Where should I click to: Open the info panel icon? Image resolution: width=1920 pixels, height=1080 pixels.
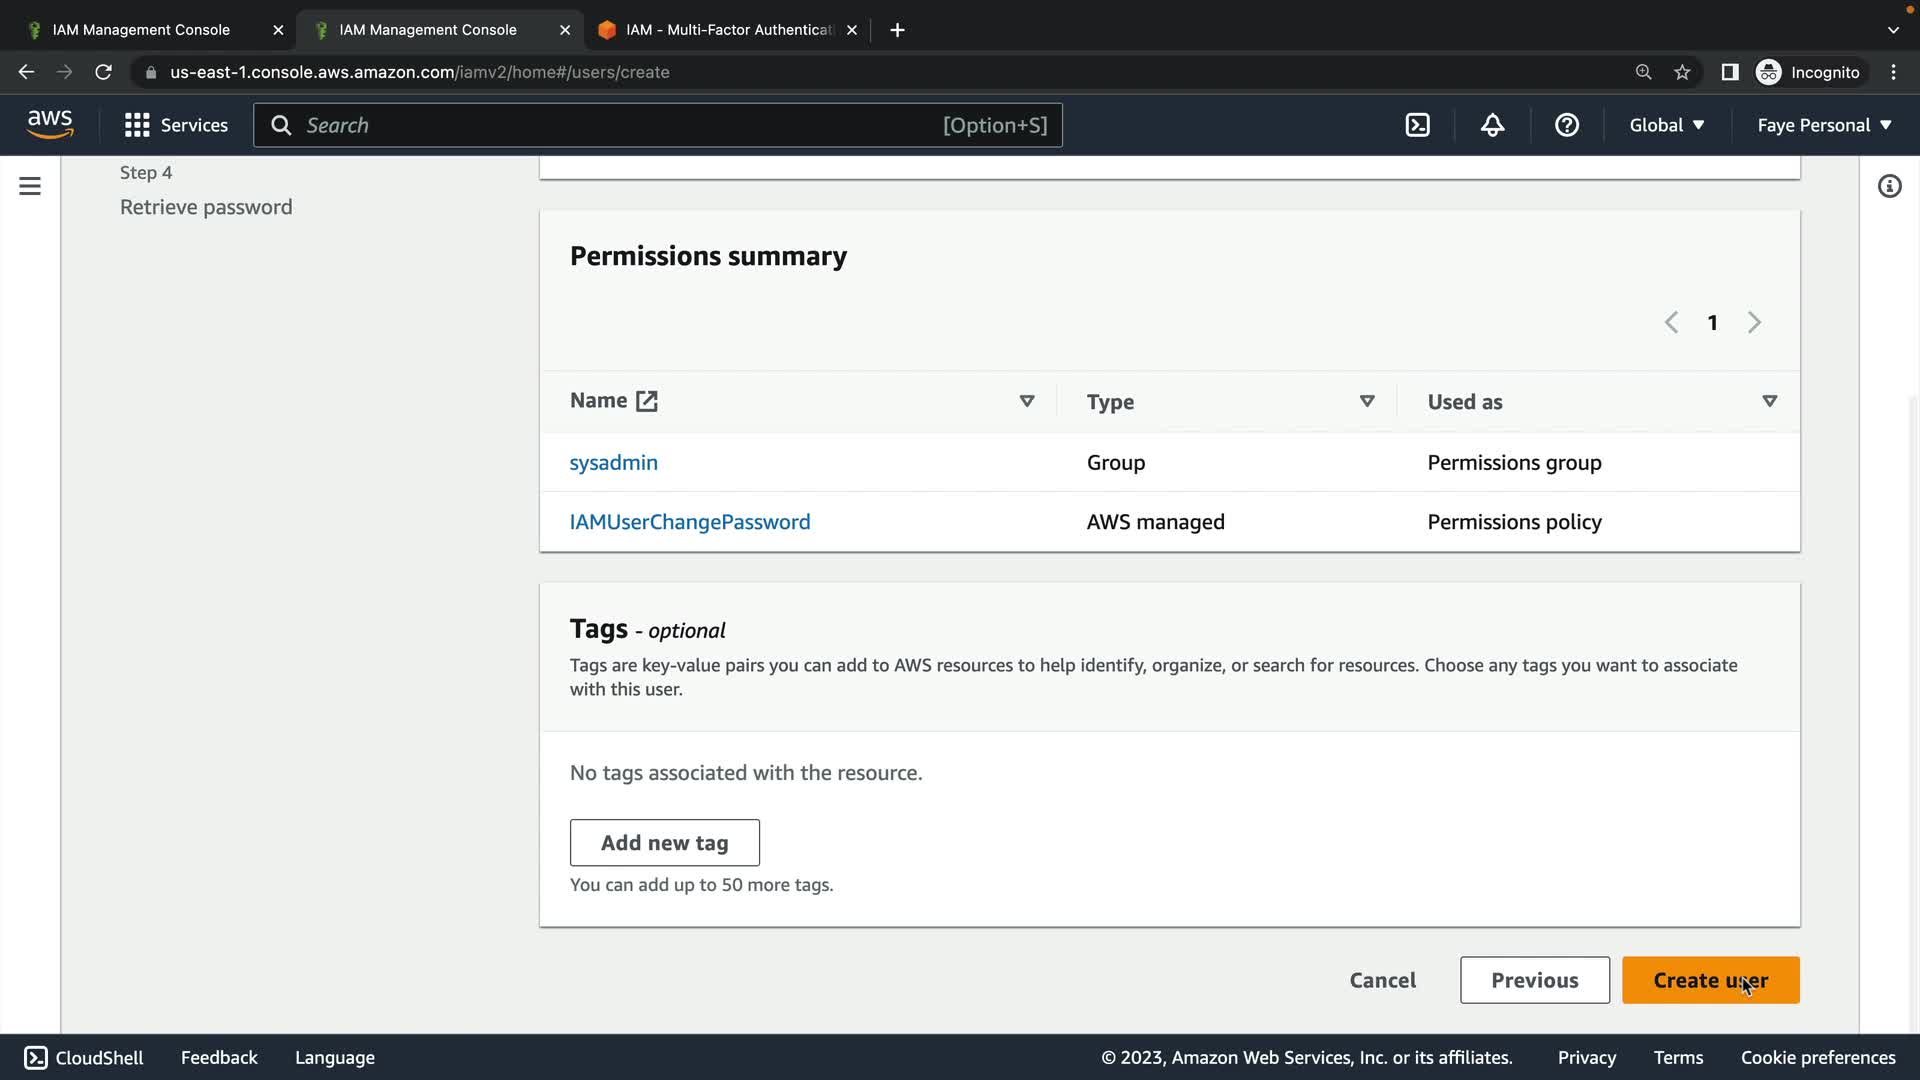[1889, 186]
